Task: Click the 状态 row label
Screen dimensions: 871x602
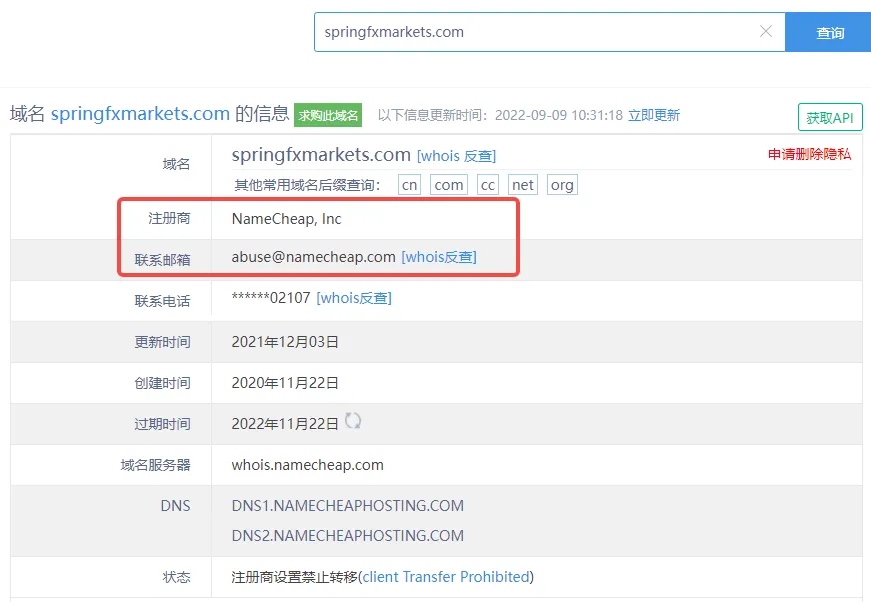Action: pyautogui.click(x=176, y=577)
